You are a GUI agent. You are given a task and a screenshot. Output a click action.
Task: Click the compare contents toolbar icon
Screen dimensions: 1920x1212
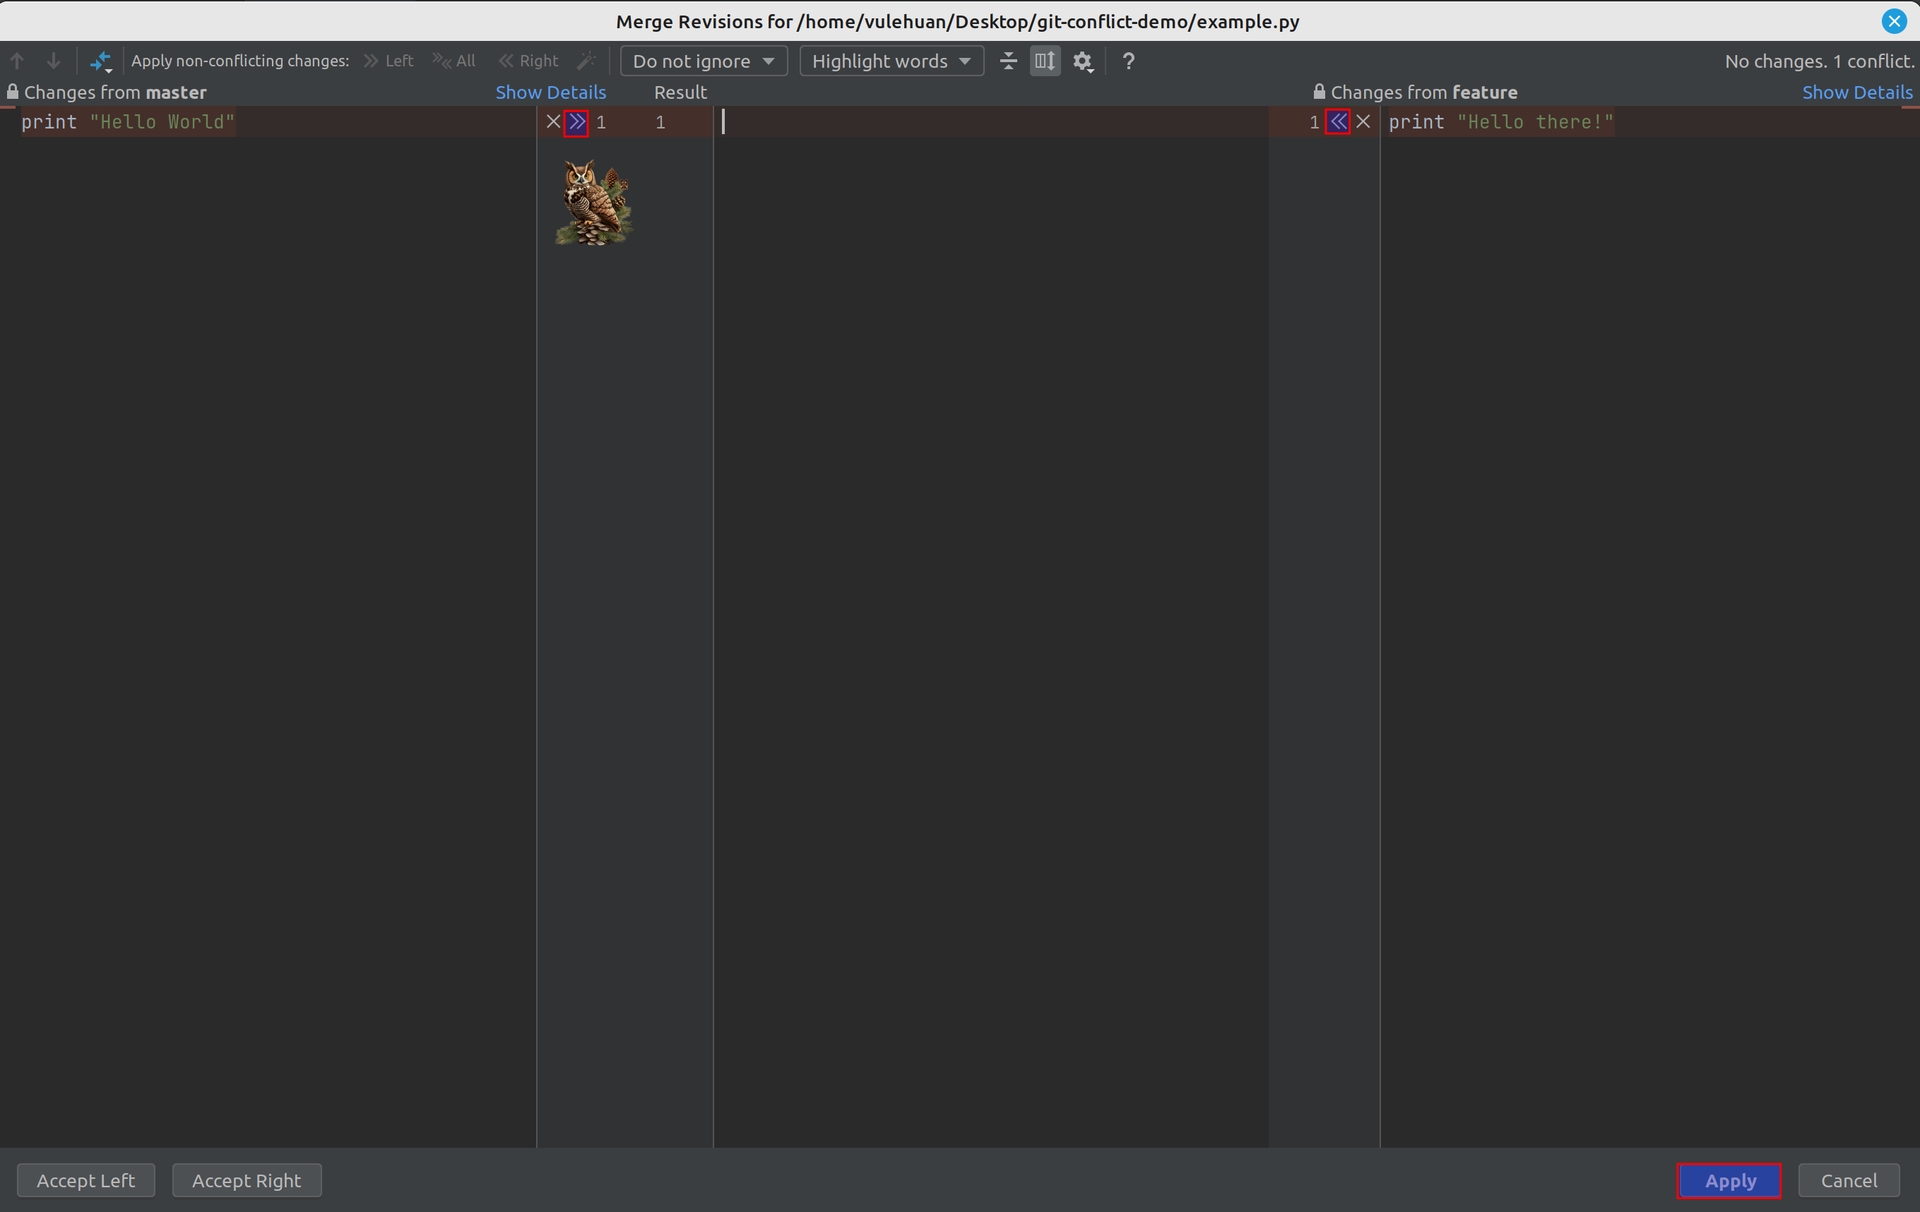(100, 62)
